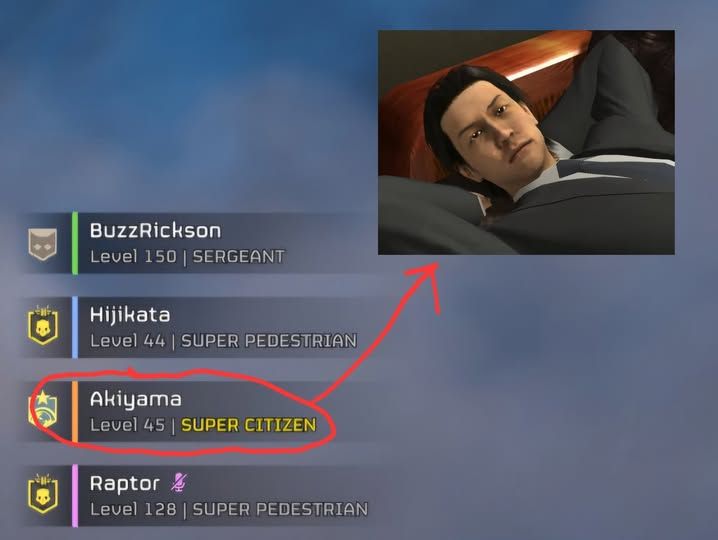The height and width of the screenshot is (540, 718).
Task: Click the orange color bar beside Akiyama
Action: tap(75, 411)
